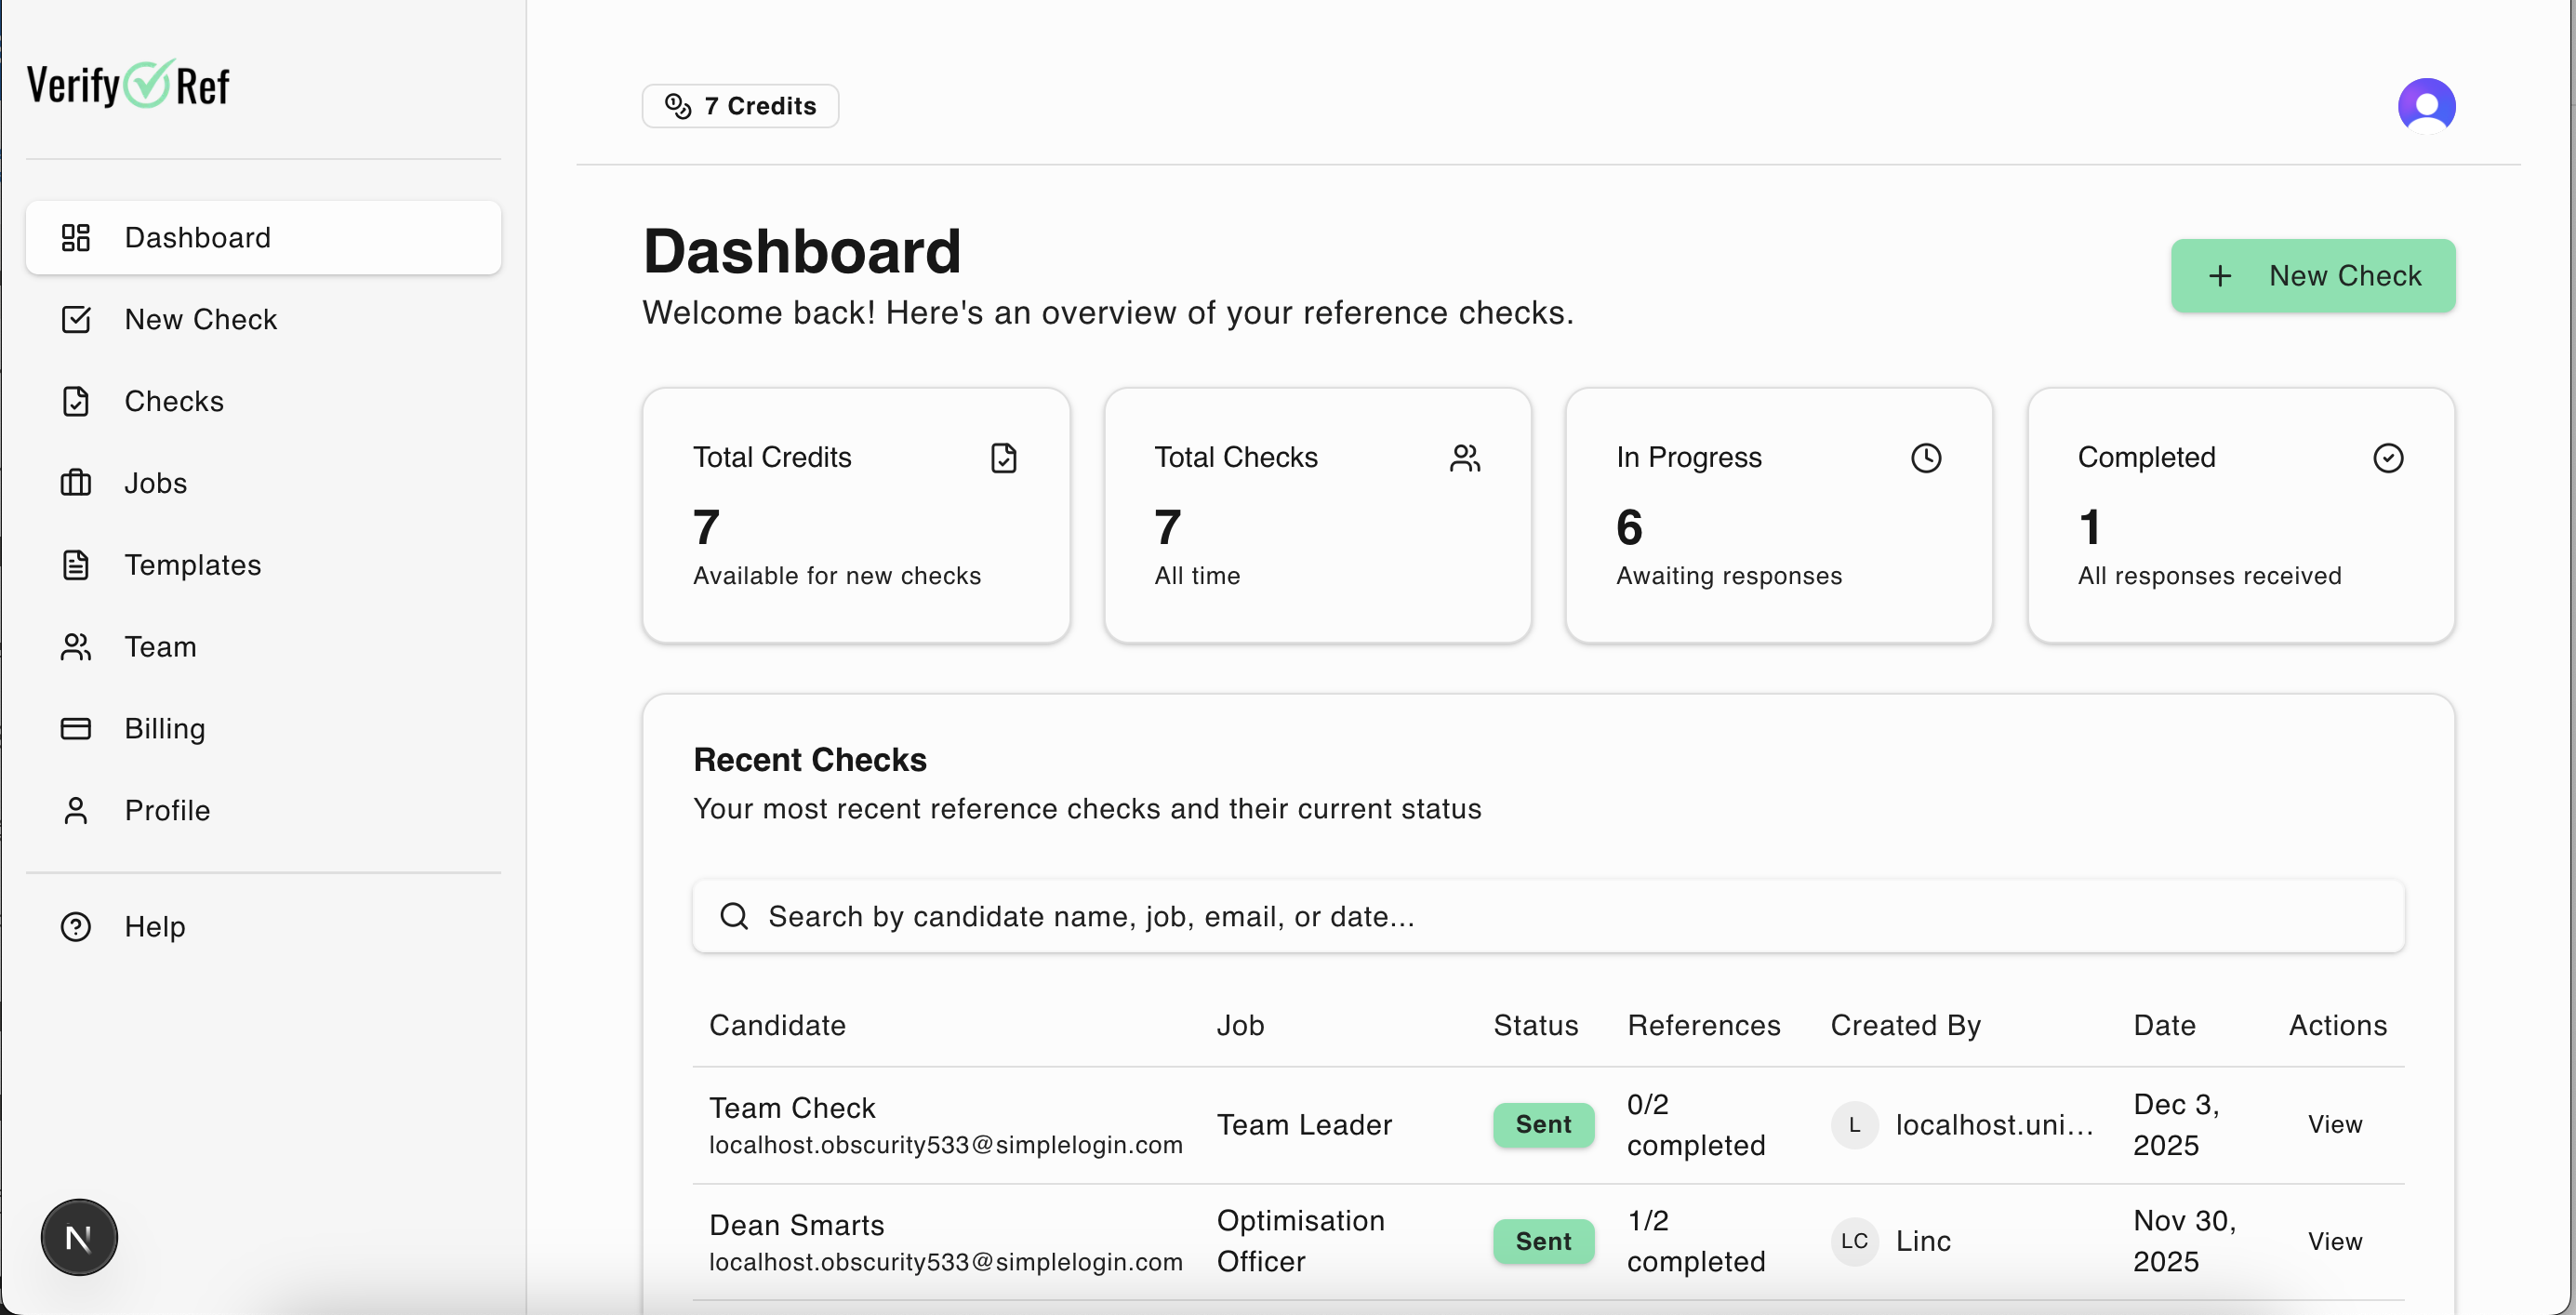Click the magnifier icon in search bar
Screen dimensions: 2576x1315
click(734, 916)
